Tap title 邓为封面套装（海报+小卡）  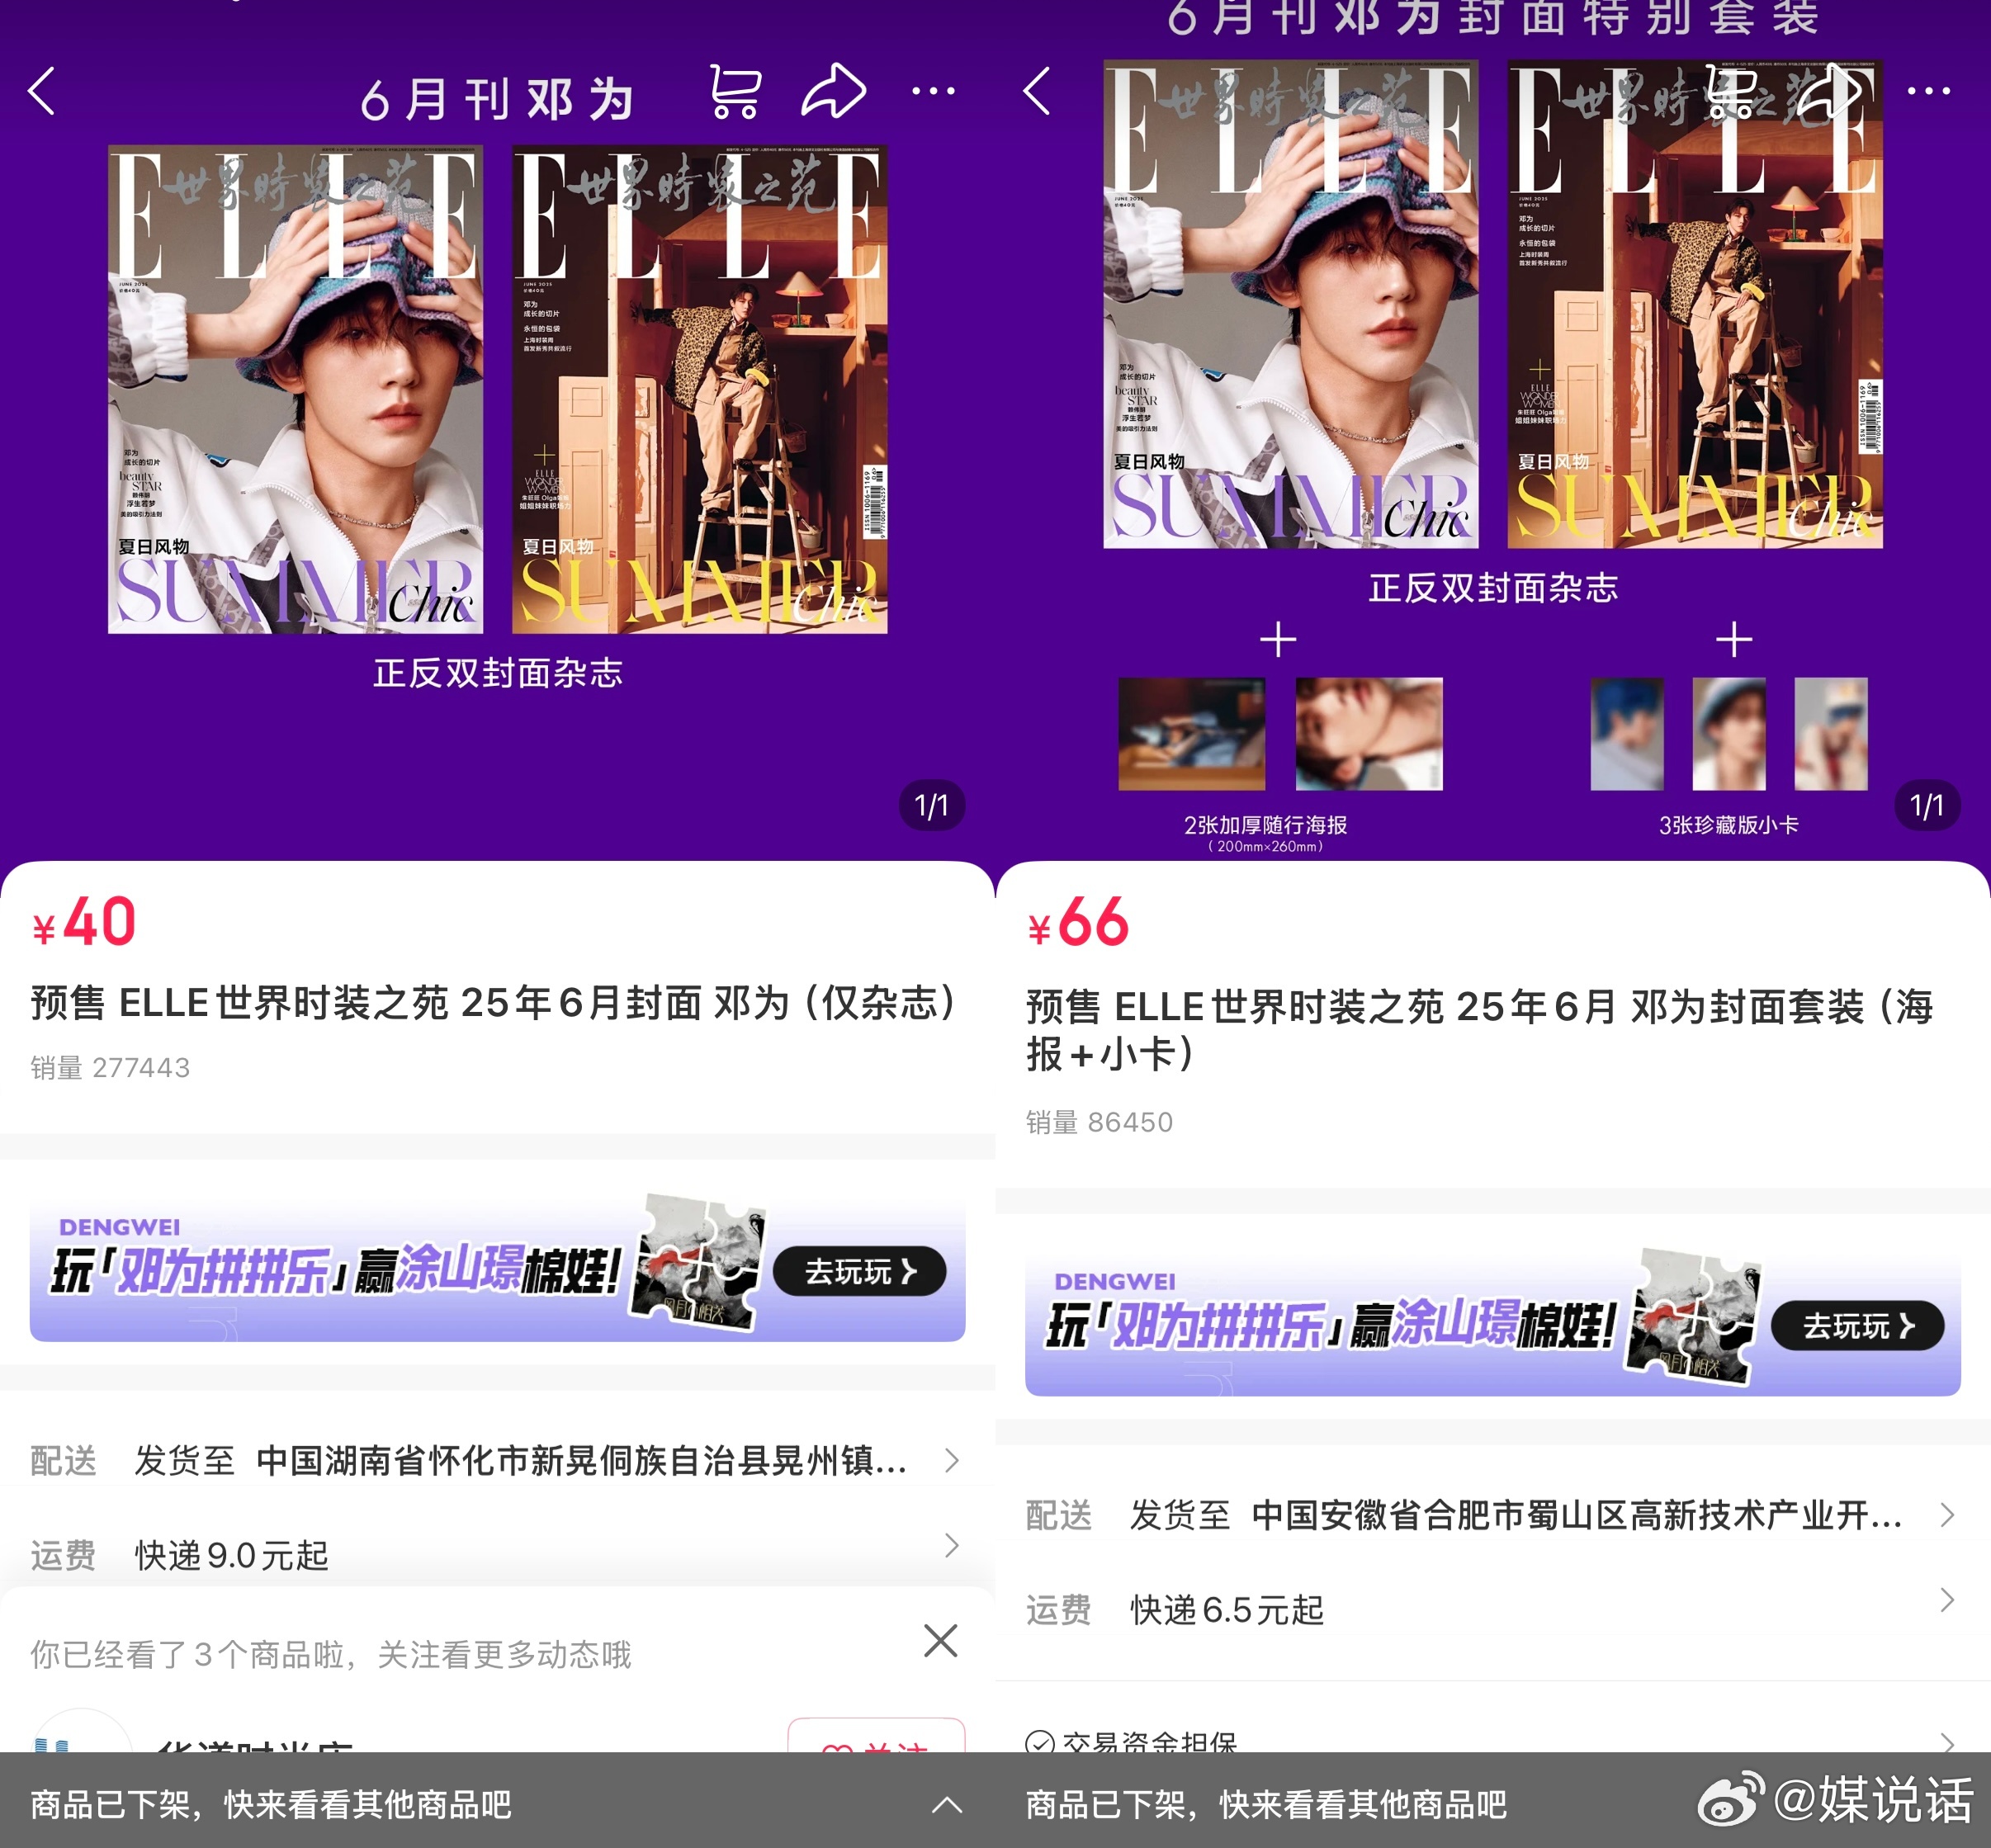pos(1480,1030)
